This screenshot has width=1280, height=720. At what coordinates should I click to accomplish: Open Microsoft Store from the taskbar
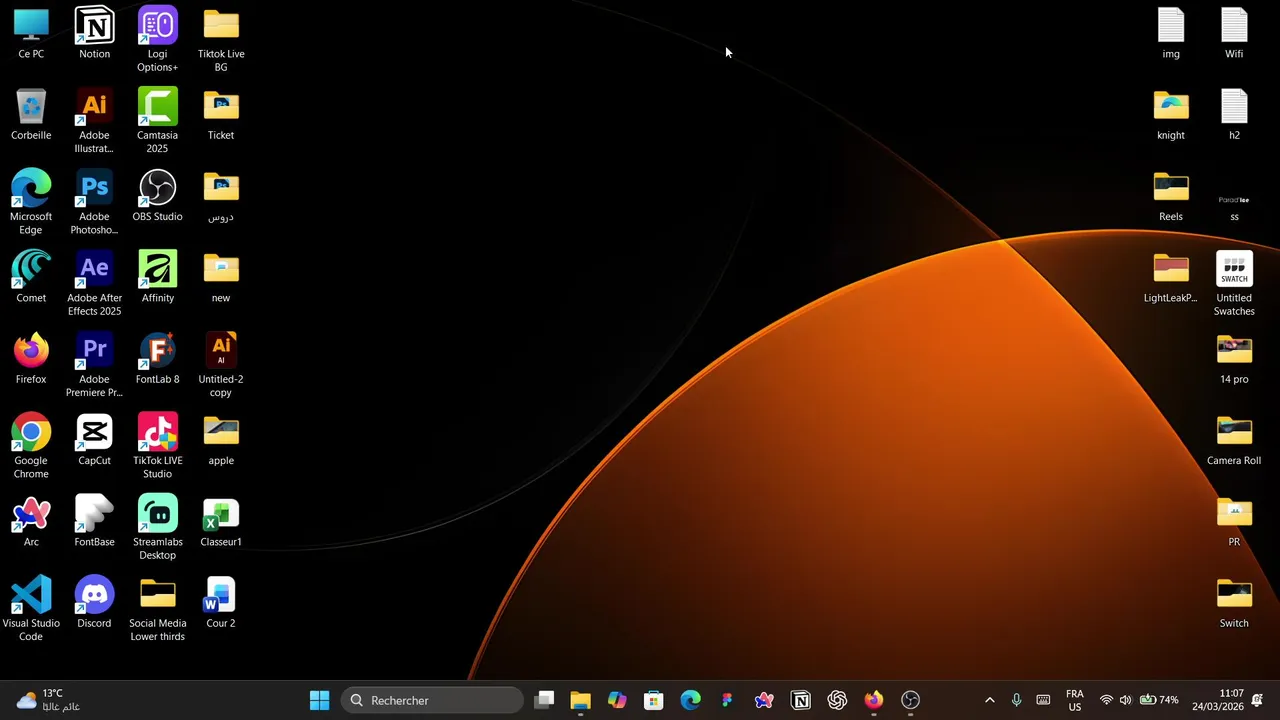click(654, 700)
